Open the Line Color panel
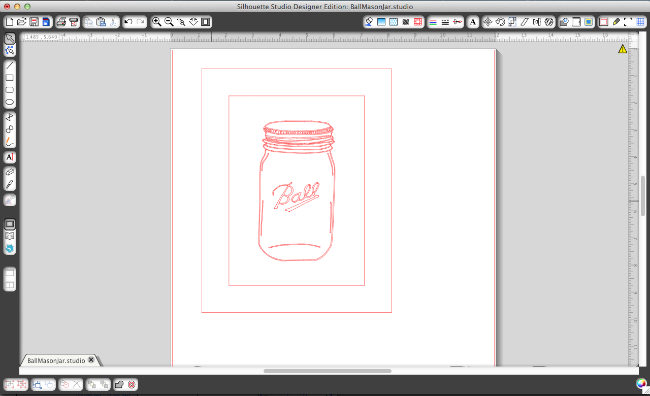This screenshot has height=396, width=650. point(433,22)
